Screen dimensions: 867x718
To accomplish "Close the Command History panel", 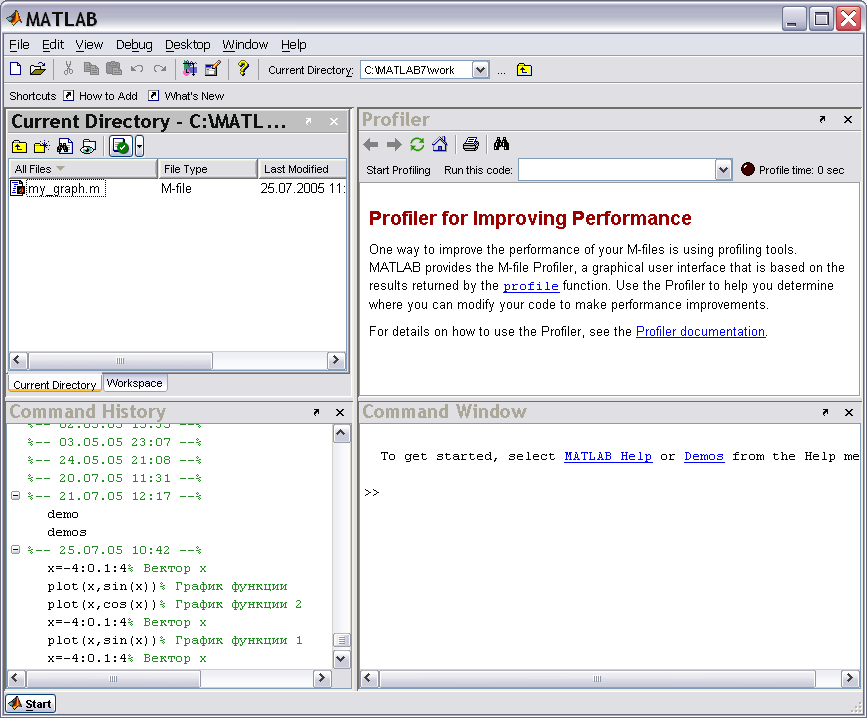I will [x=340, y=412].
